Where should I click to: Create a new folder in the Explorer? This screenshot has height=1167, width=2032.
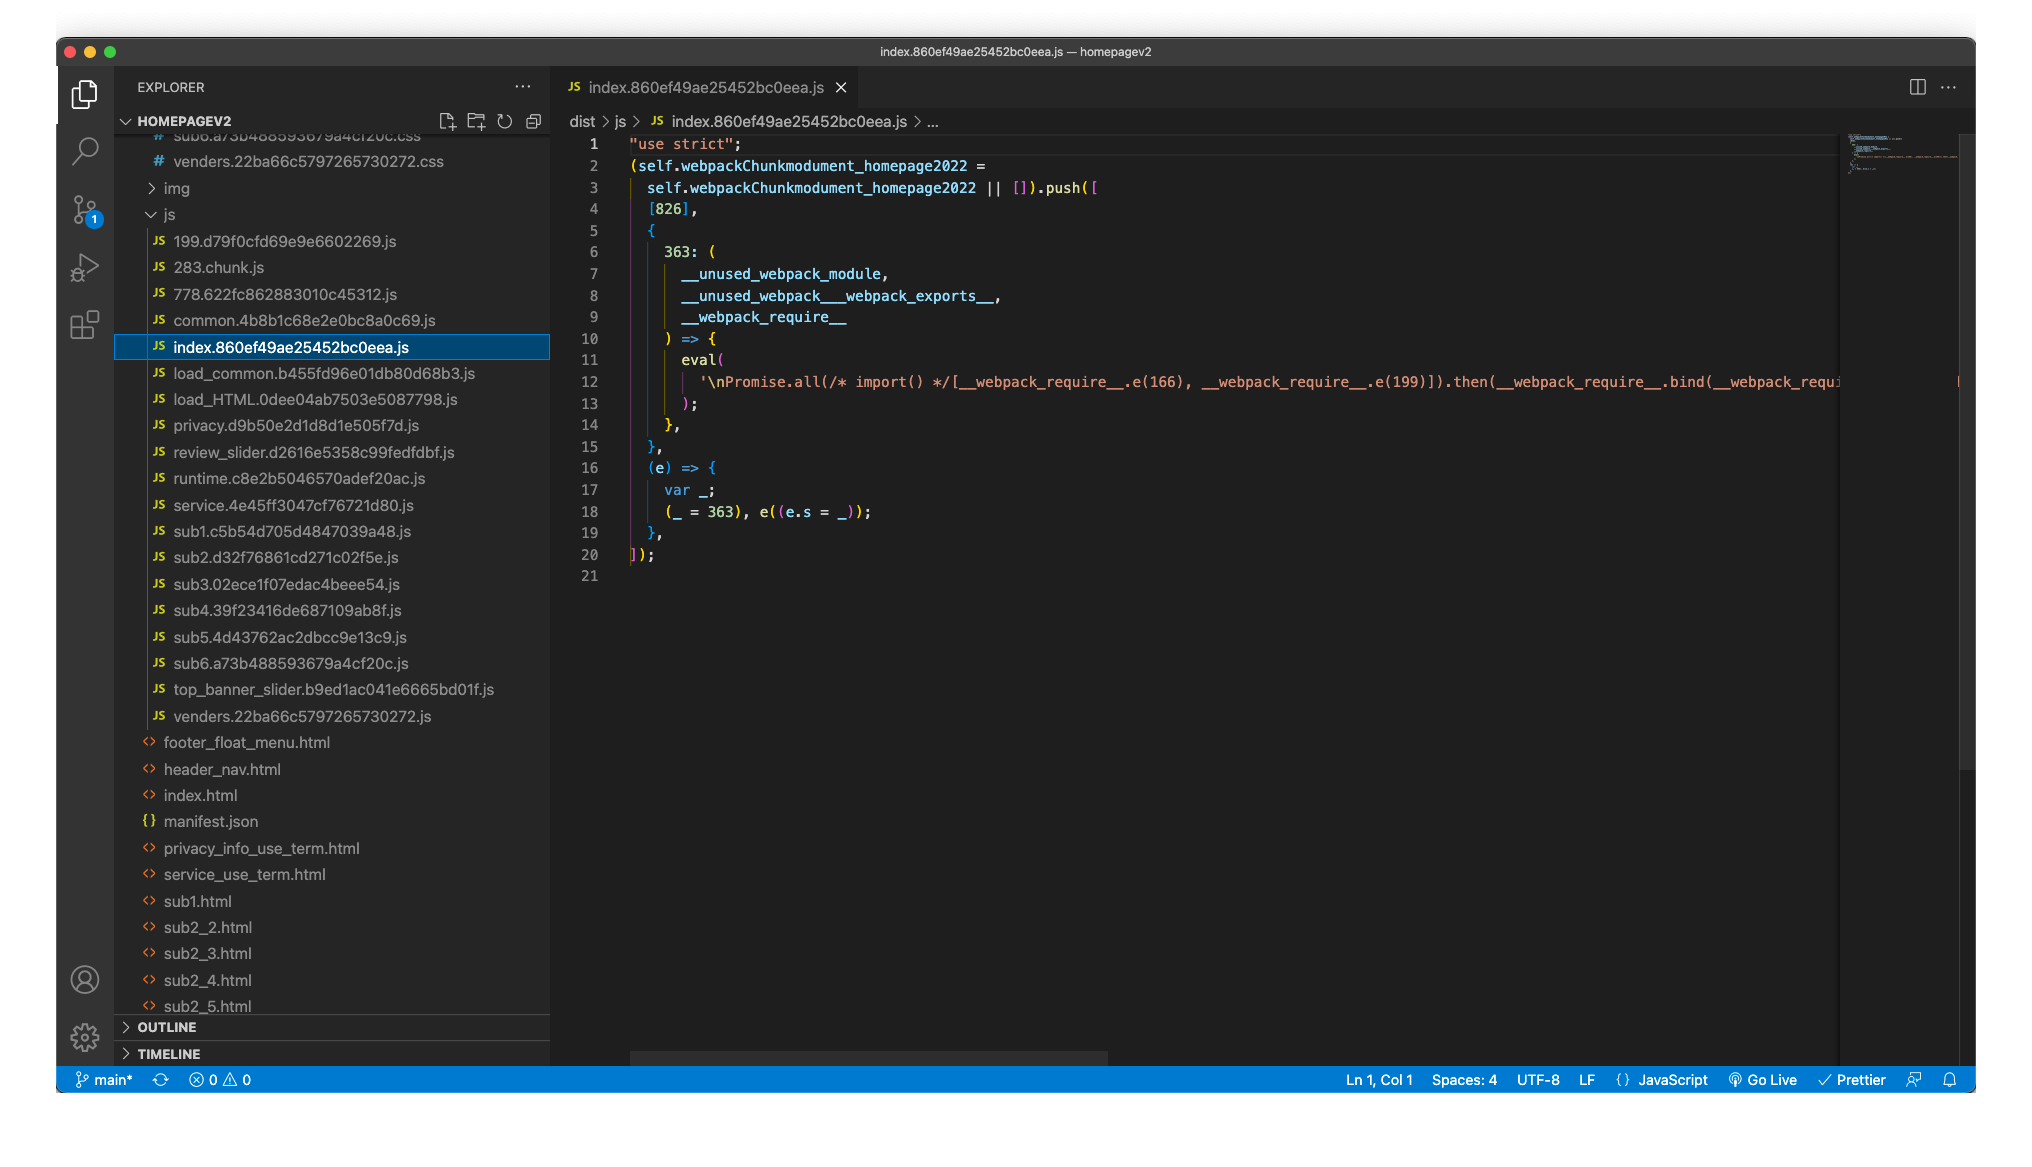[x=476, y=121]
